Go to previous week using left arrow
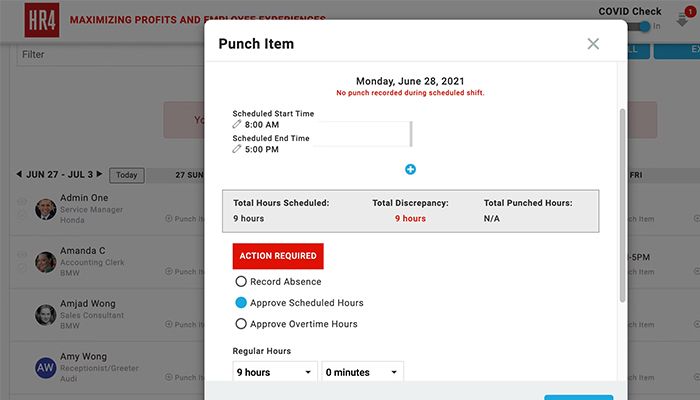The width and height of the screenshot is (700, 400). coord(19,175)
